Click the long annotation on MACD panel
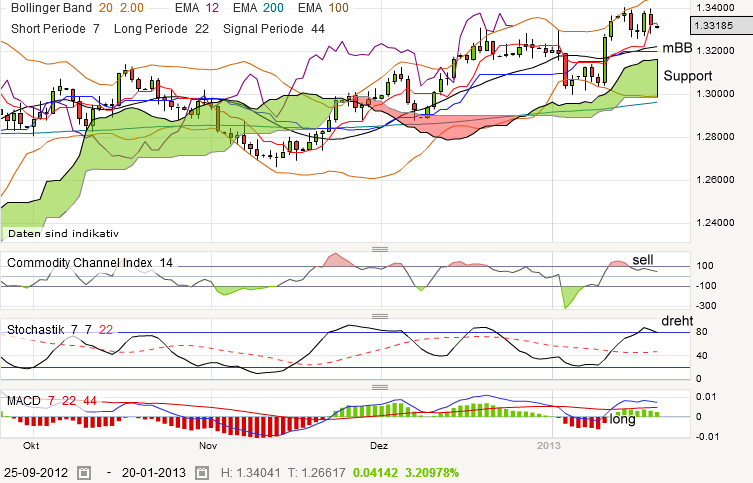The height and width of the screenshot is (483, 753). pyautogui.click(x=622, y=419)
